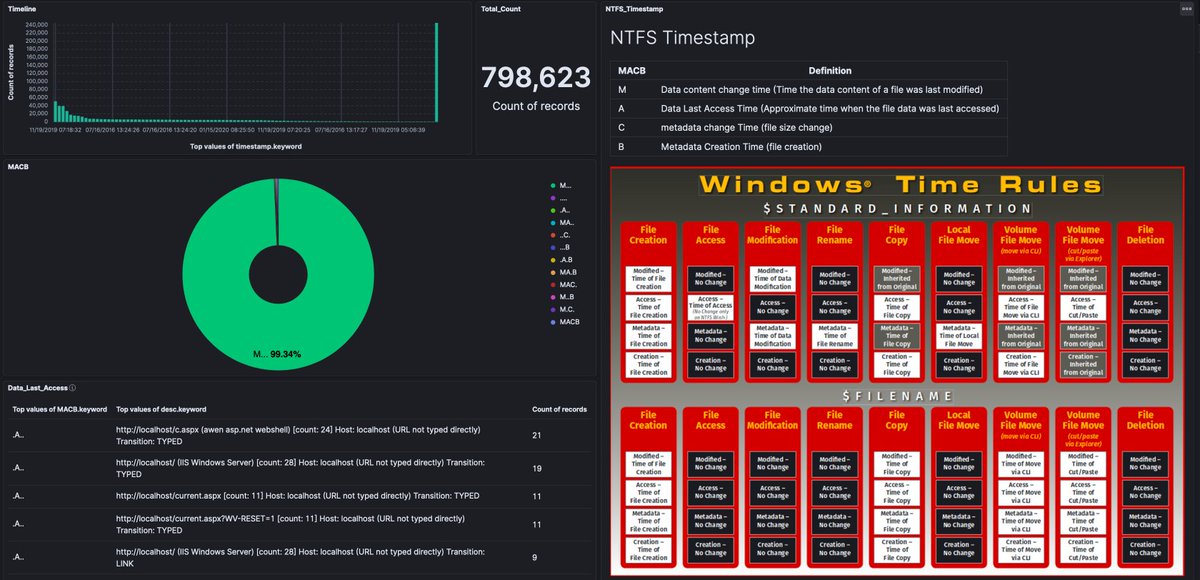Click 'Metadata Creation Time' definition row
The width and height of the screenshot is (1200, 580).
point(809,146)
